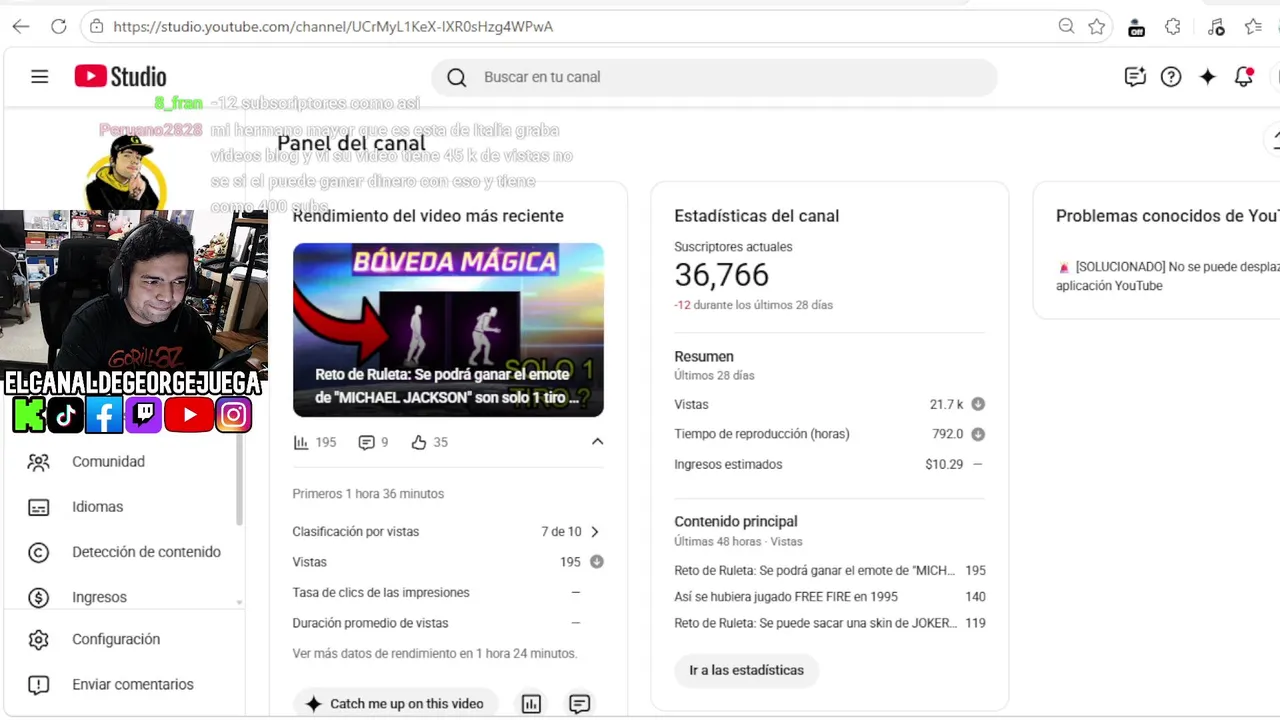This screenshot has height=720, width=1280.
Task: Click the media control music icon in toolbar
Action: click(x=1216, y=27)
